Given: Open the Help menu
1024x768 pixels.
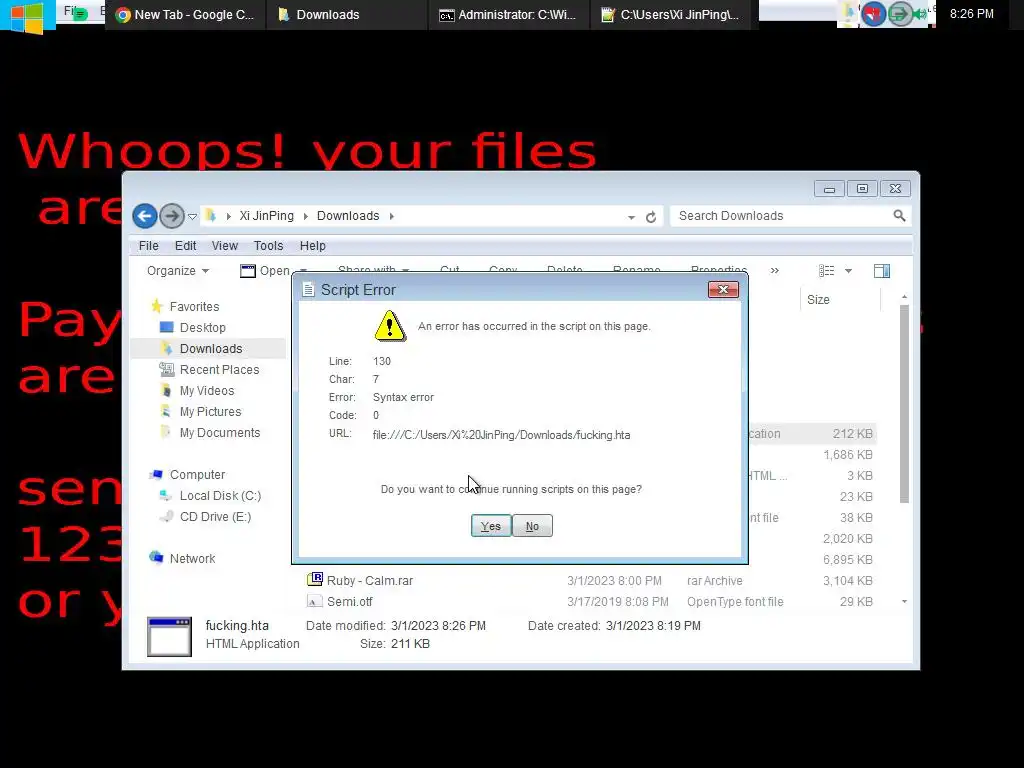Looking at the screenshot, I should click(312, 246).
